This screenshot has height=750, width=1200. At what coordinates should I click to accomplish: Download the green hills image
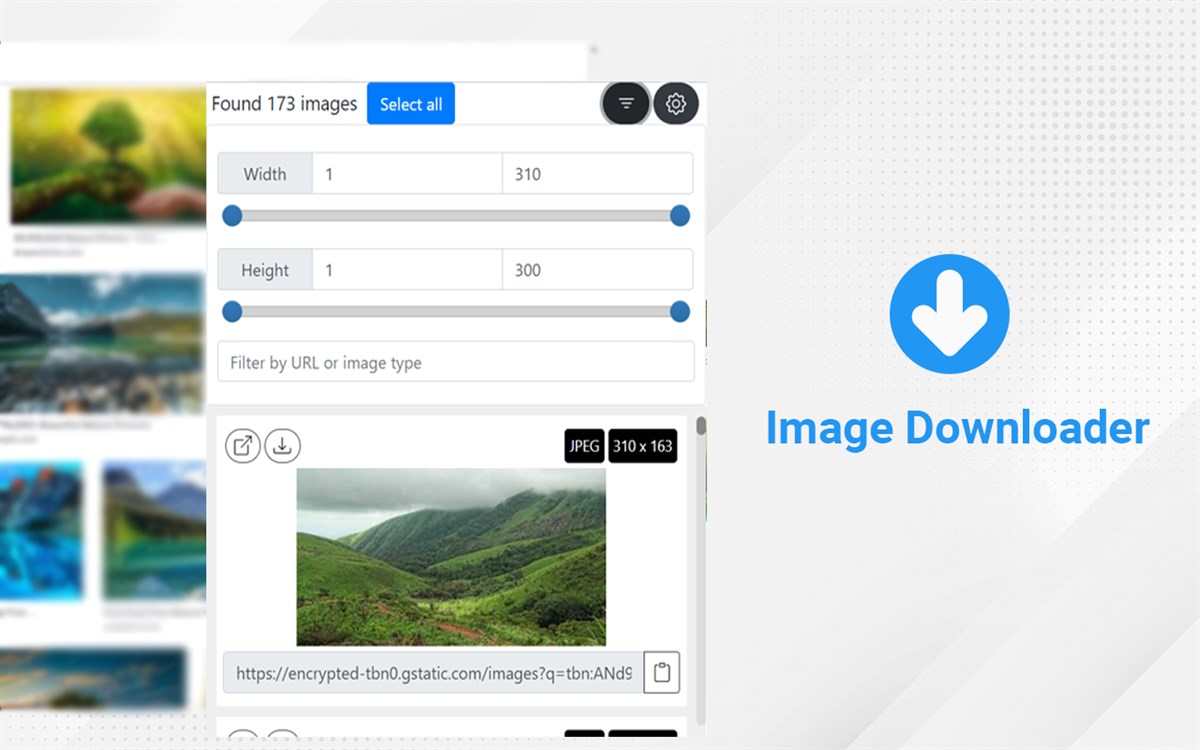pos(281,446)
